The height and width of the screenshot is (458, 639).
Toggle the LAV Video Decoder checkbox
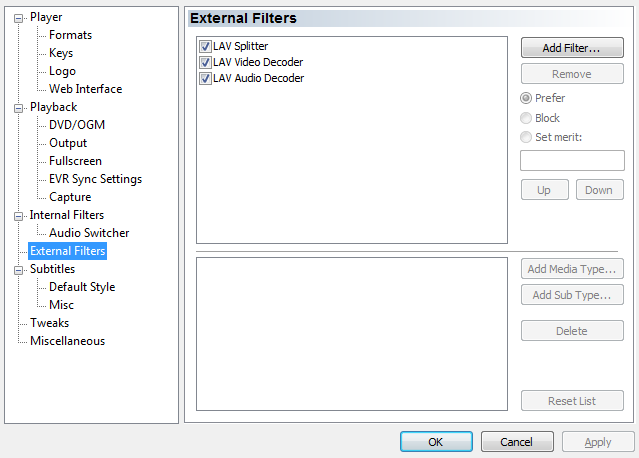coord(205,62)
